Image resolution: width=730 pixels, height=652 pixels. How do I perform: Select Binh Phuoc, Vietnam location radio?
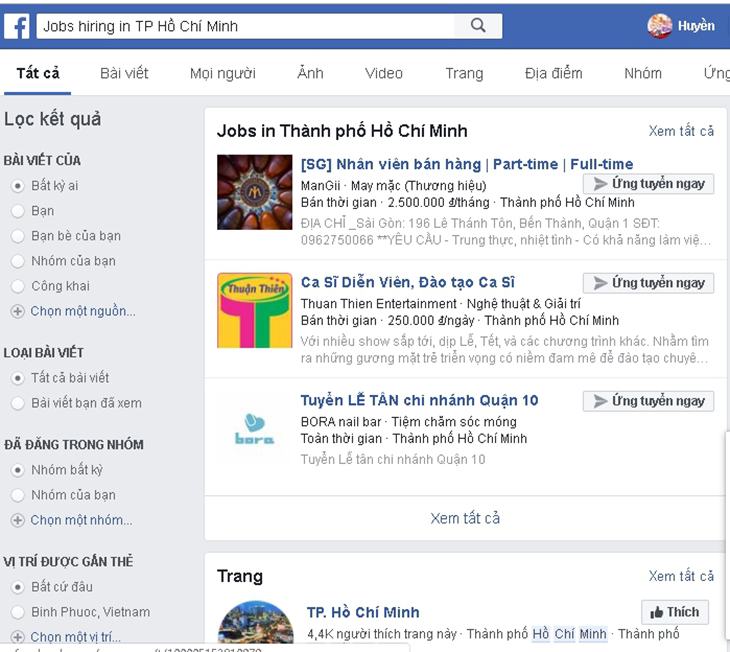17,612
